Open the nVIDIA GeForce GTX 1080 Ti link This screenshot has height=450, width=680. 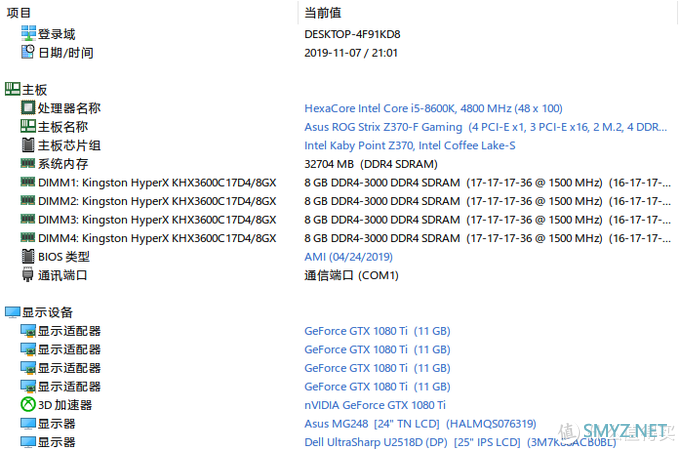(375, 405)
